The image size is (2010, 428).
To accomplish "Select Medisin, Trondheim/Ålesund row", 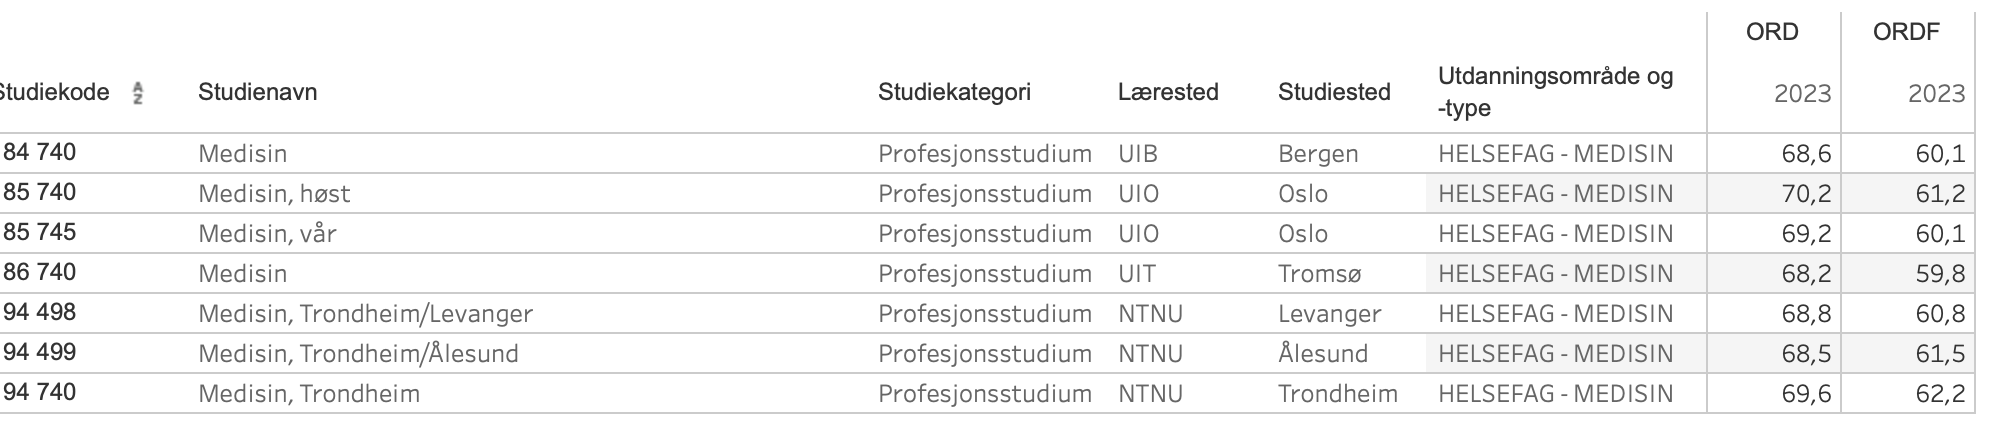I will [987, 353].
